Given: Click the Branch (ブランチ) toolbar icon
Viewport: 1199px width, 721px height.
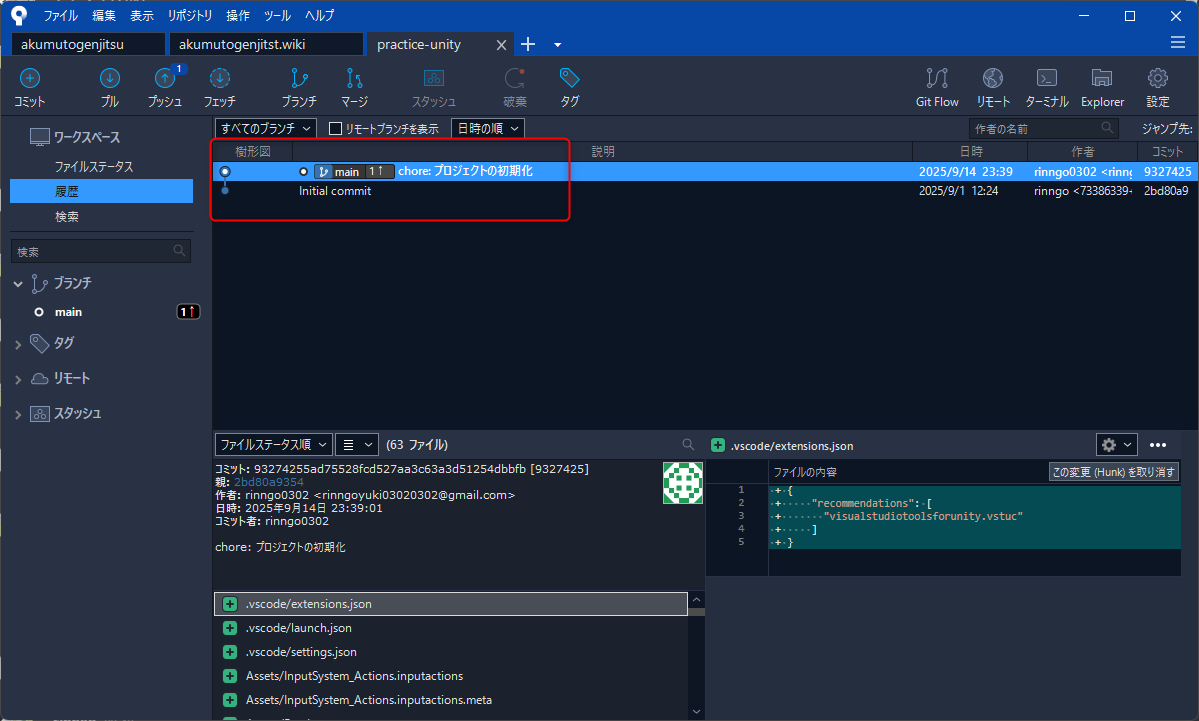Looking at the screenshot, I should (299, 78).
